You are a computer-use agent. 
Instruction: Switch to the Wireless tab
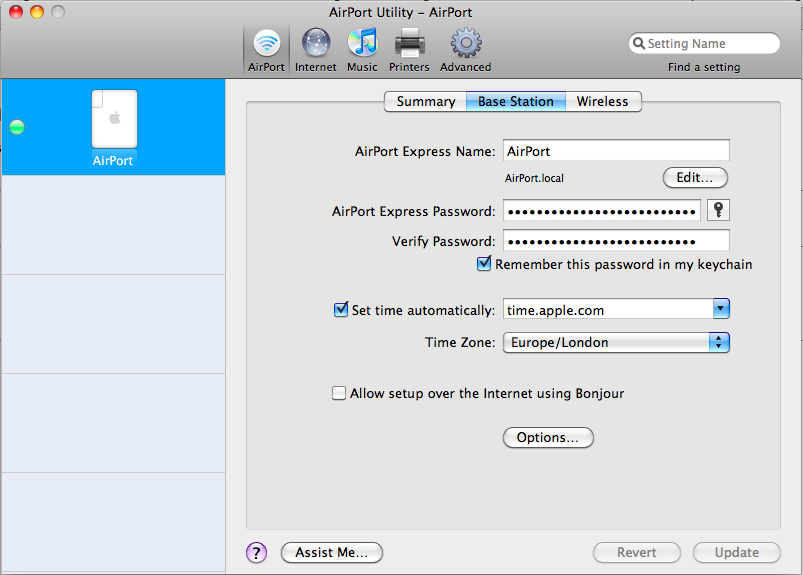[603, 101]
